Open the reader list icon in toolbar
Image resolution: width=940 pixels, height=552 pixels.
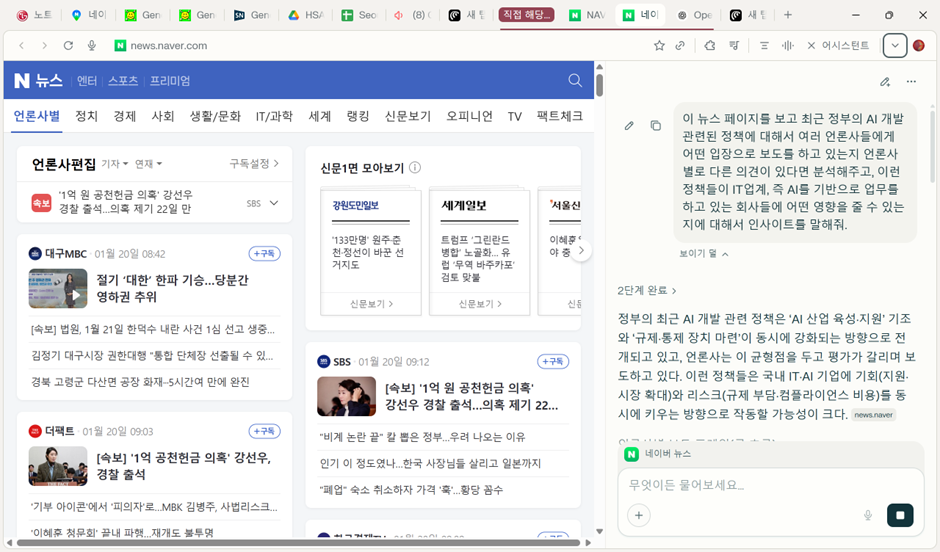pyautogui.click(x=734, y=46)
